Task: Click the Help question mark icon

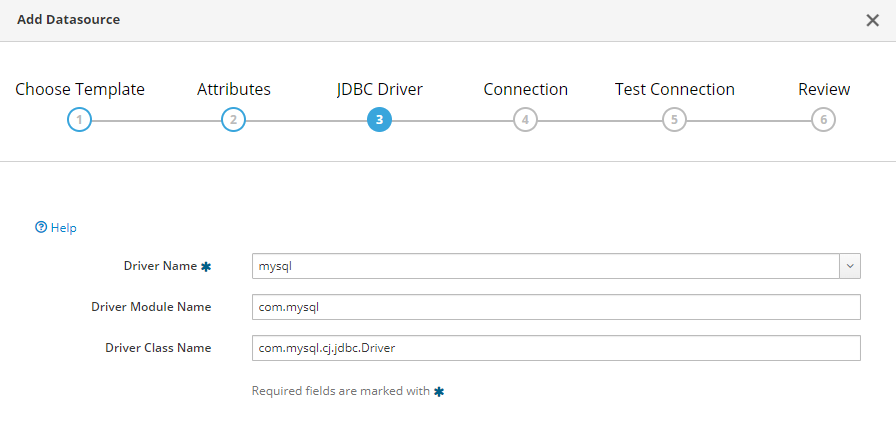Action: (x=41, y=228)
